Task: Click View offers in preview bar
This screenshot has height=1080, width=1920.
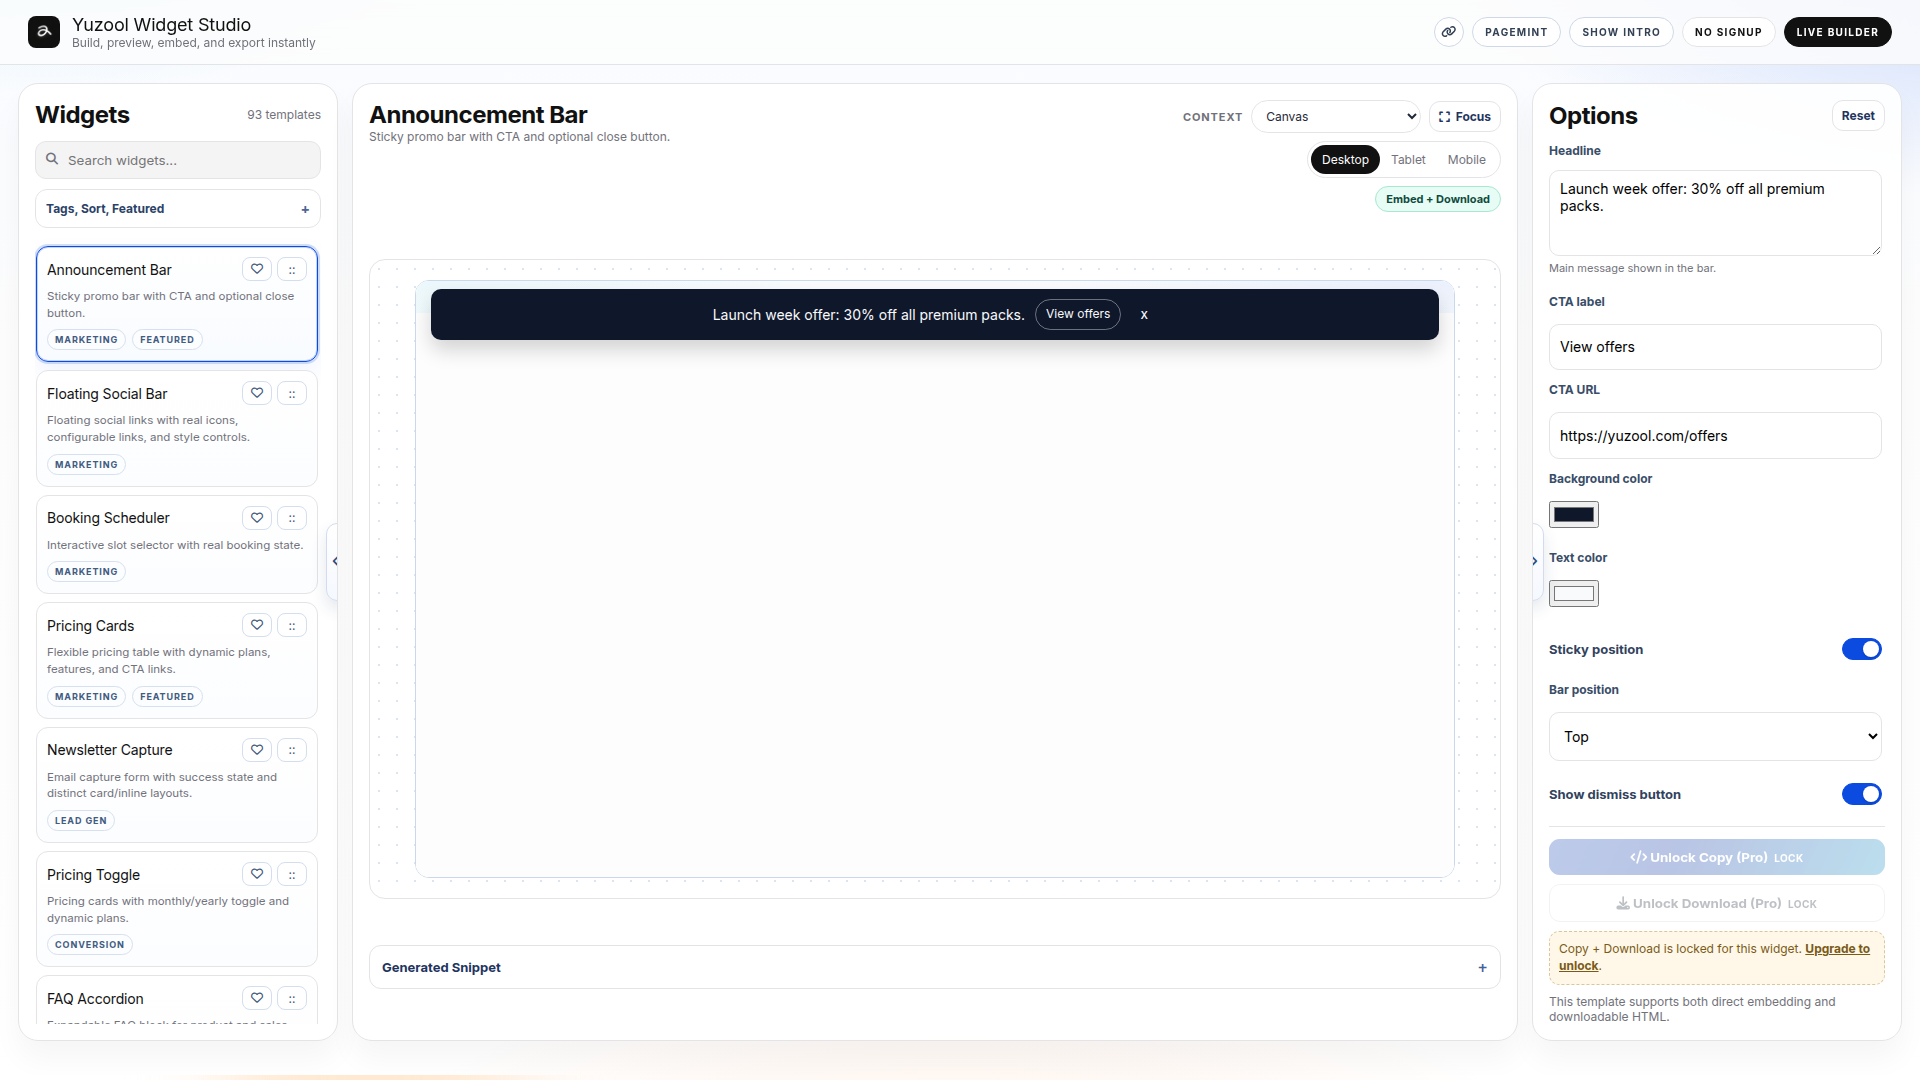Action: [x=1078, y=314]
